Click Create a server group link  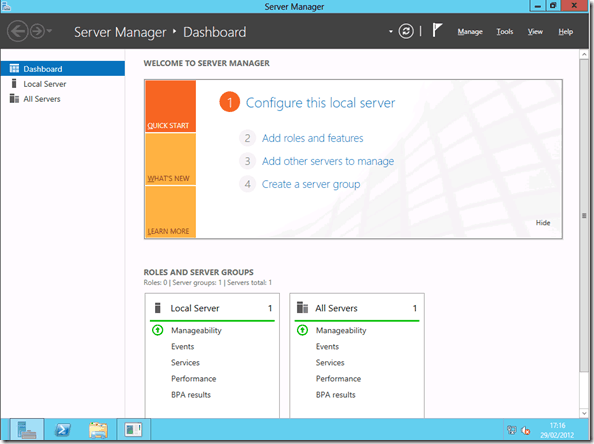tap(311, 184)
